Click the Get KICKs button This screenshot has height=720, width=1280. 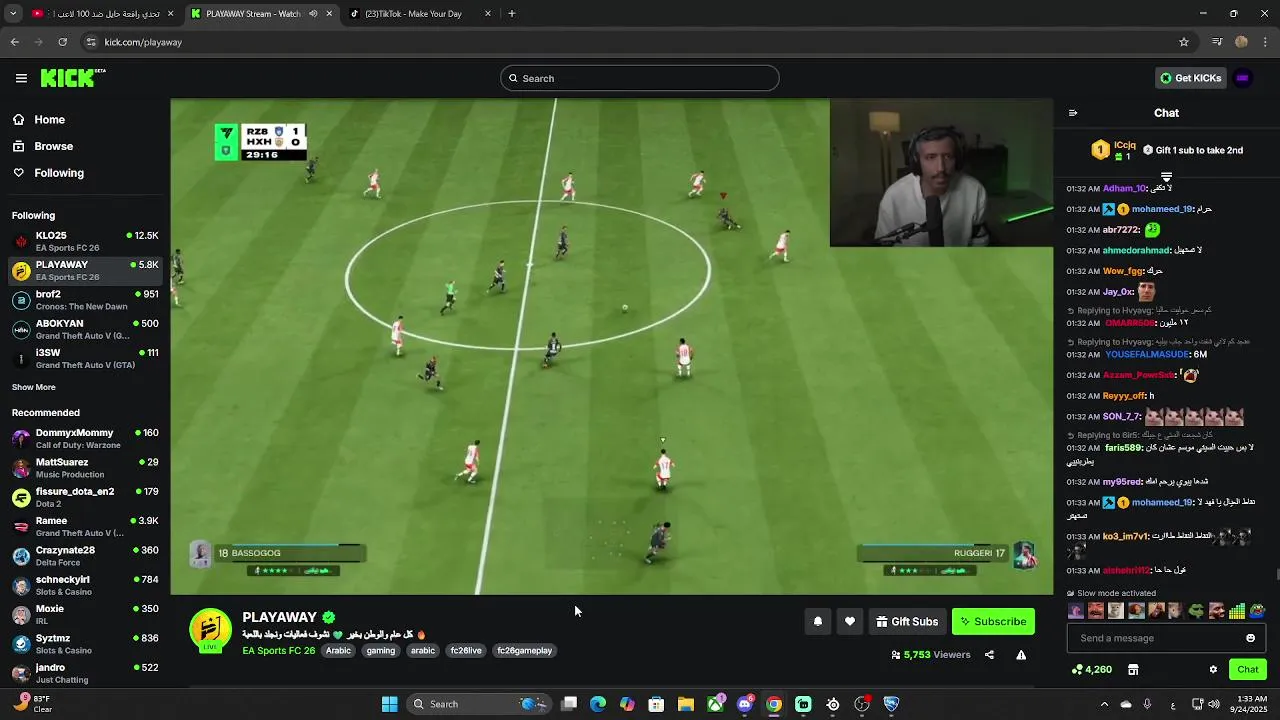click(x=1190, y=78)
